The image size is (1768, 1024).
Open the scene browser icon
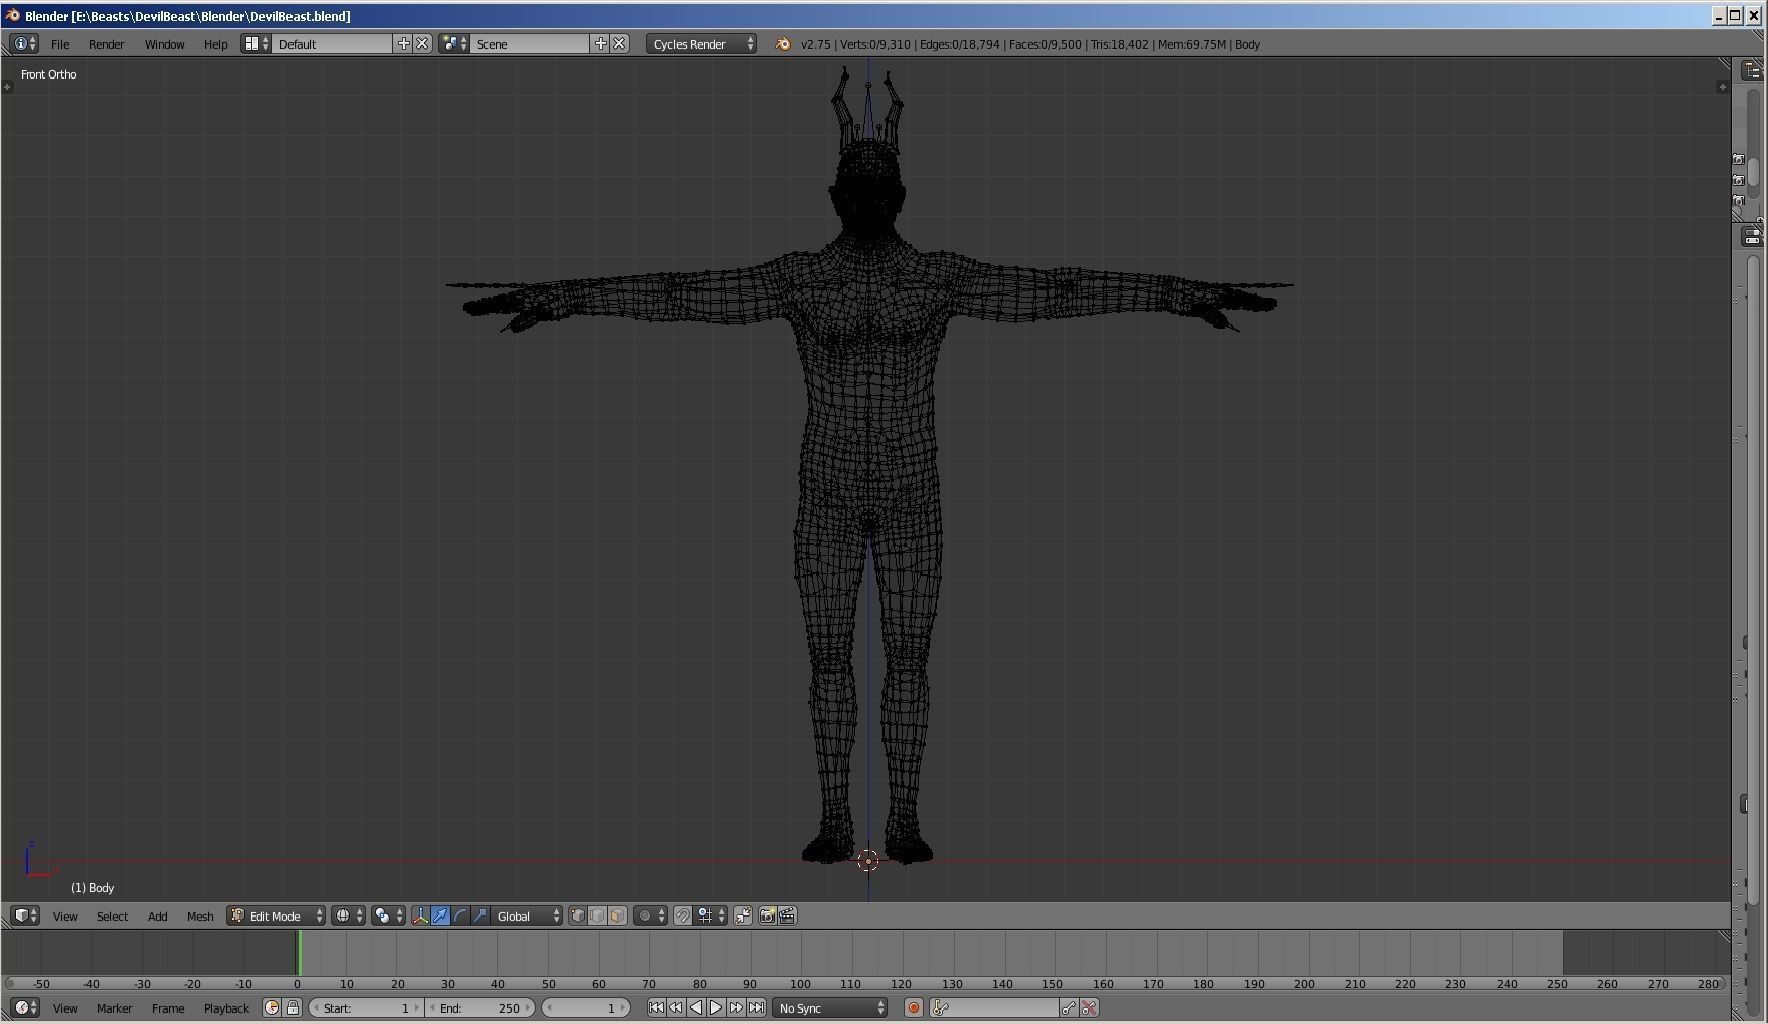(454, 44)
